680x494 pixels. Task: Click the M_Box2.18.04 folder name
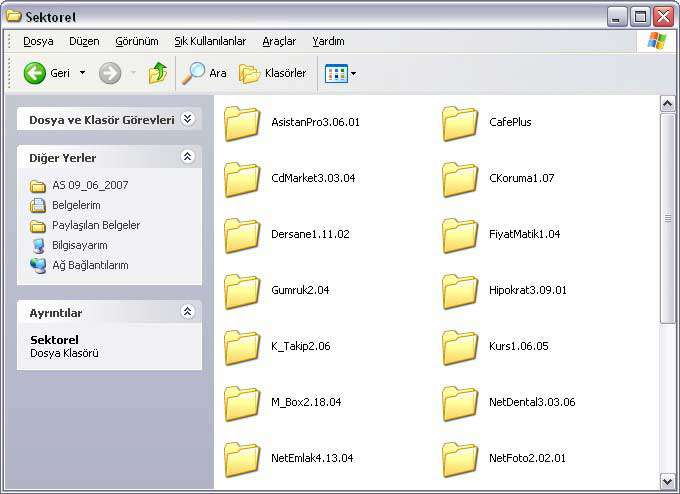click(x=306, y=402)
